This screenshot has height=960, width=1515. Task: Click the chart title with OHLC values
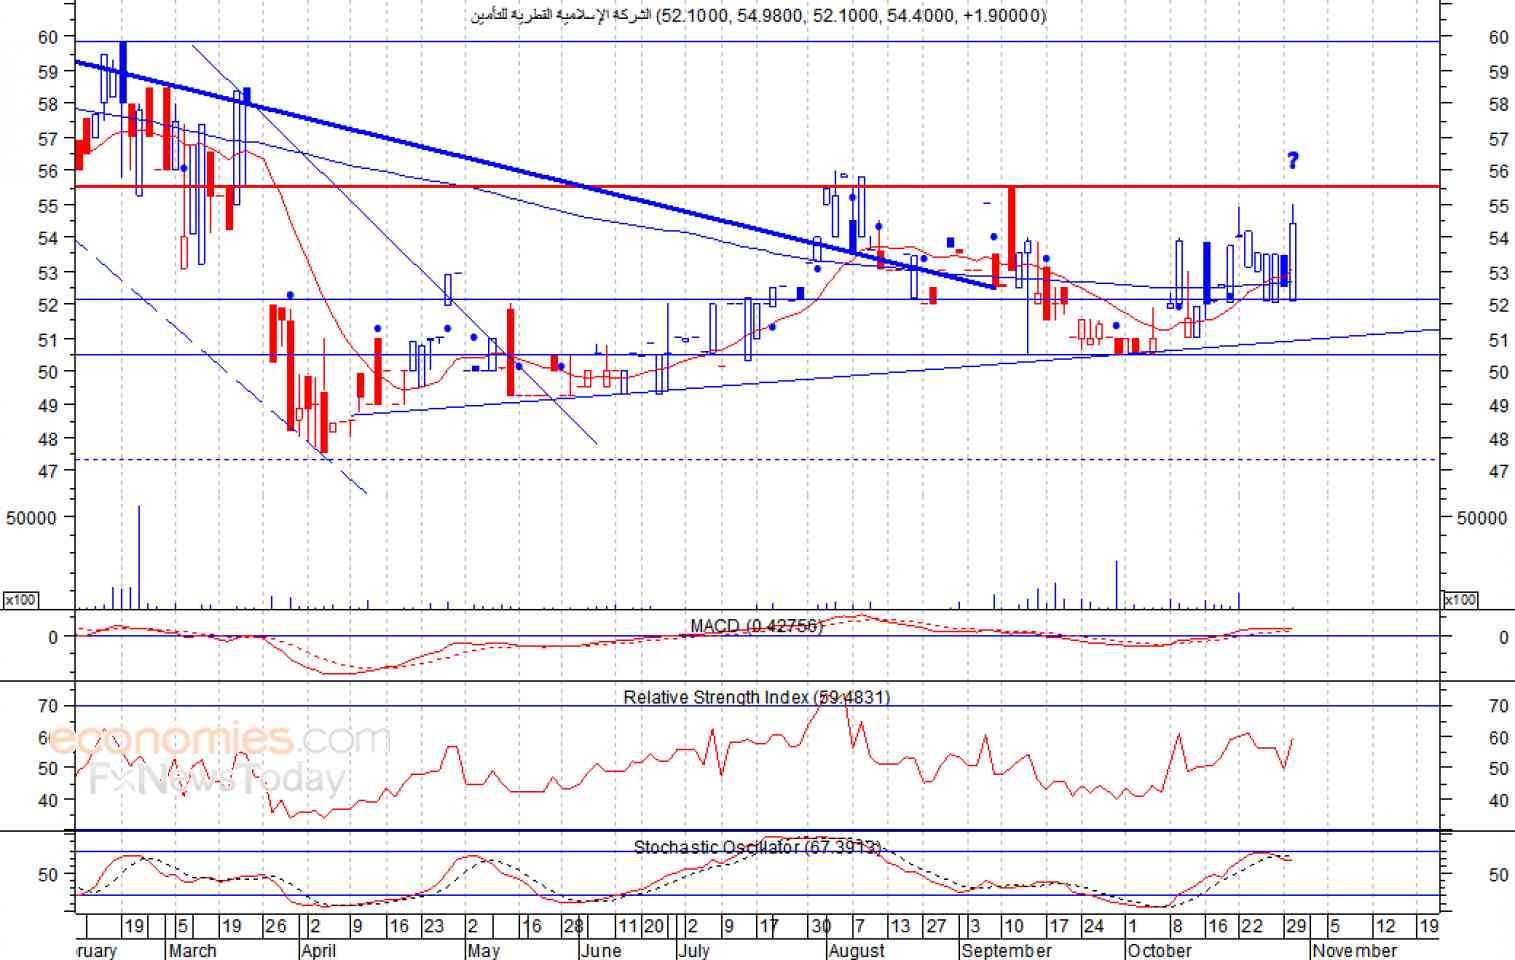click(x=759, y=15)
